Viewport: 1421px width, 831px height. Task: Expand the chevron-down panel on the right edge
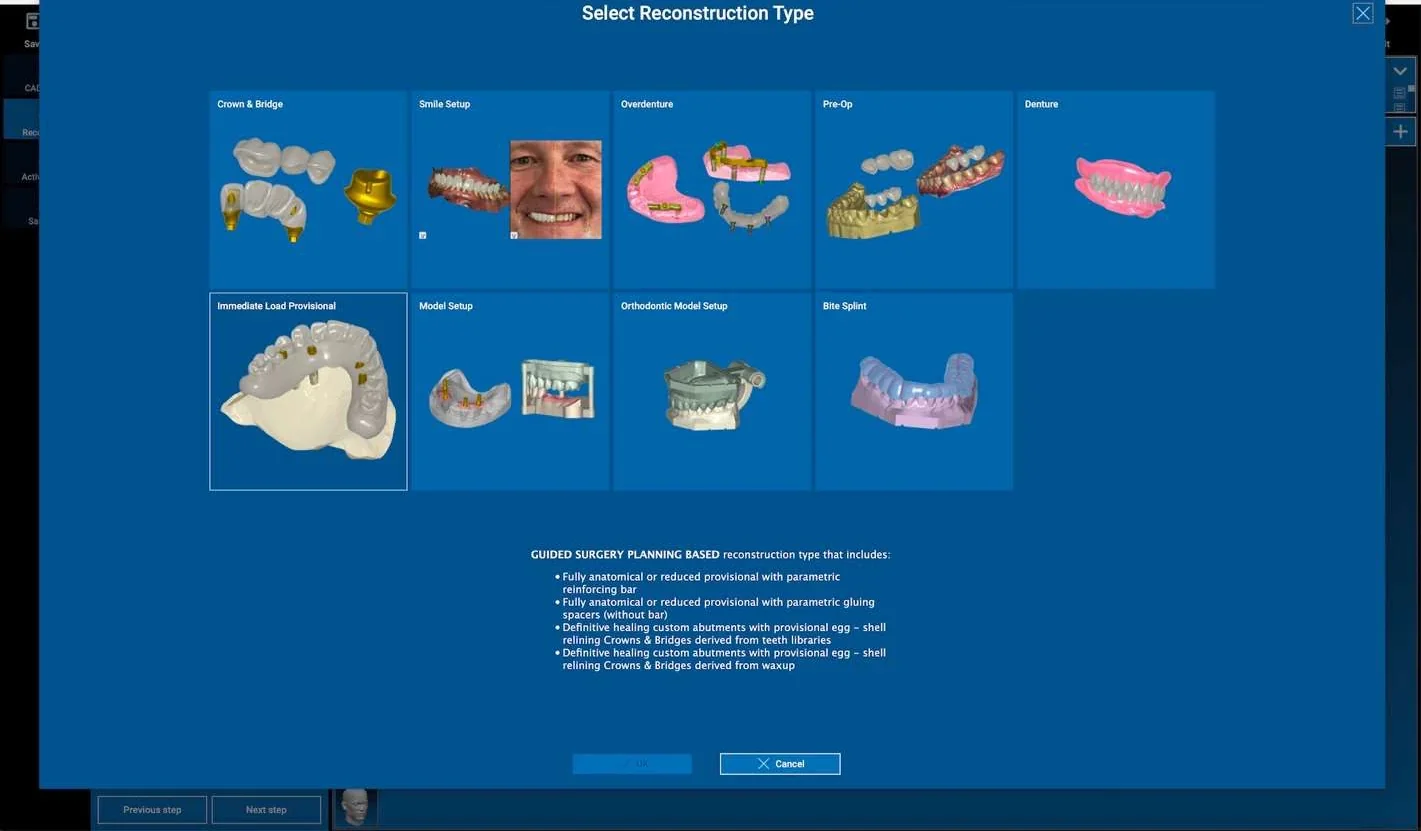[x=1400, y=72]
